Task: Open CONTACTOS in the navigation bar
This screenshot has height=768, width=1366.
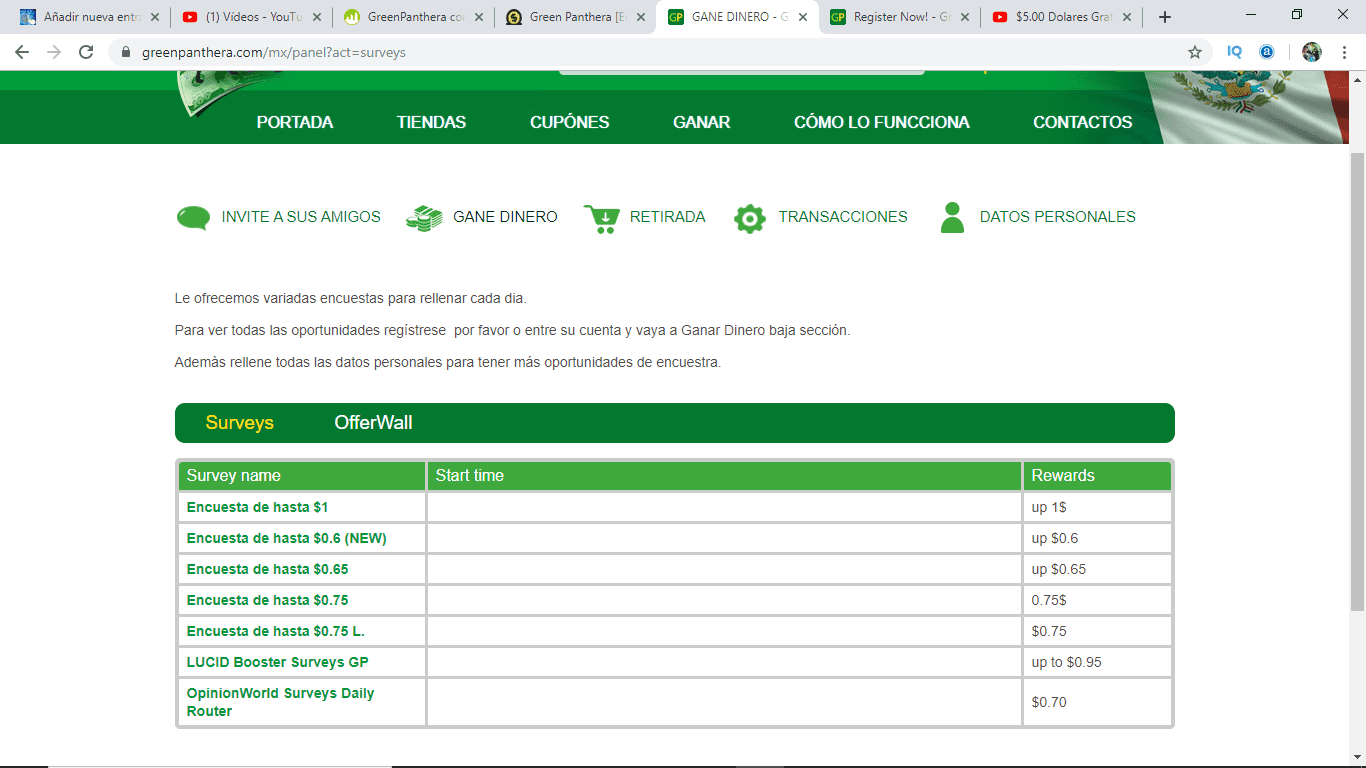Action: [1083, 122]
